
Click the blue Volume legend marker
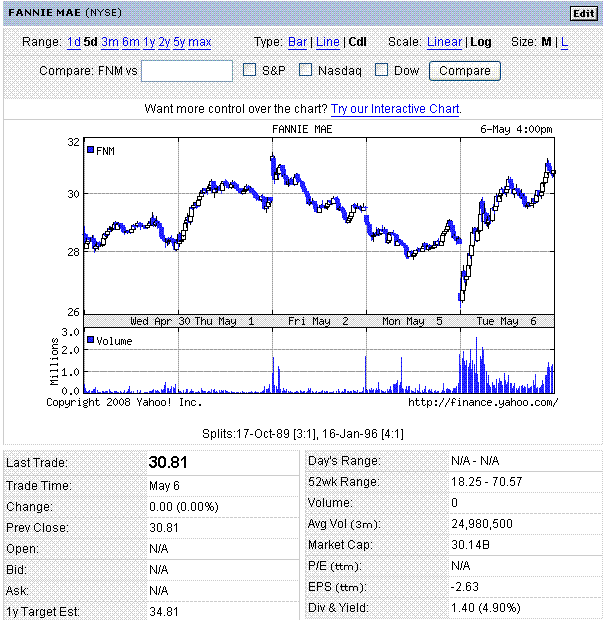tap(90, 340)
